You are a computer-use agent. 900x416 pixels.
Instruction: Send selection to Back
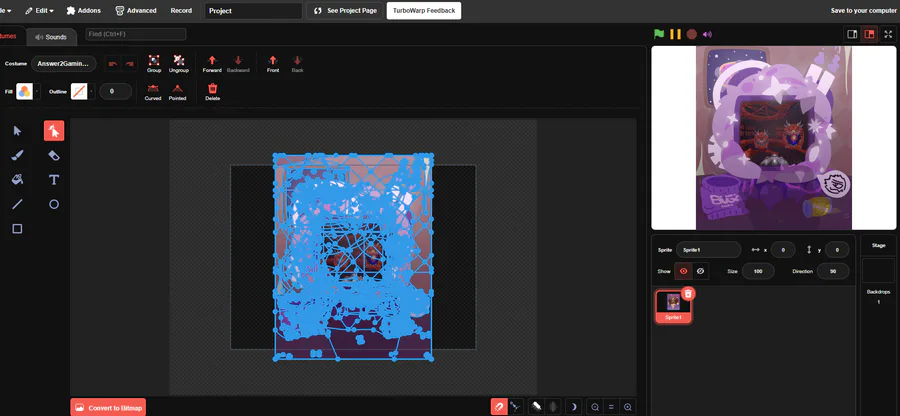pyautogui.click(x=297, y=63)
